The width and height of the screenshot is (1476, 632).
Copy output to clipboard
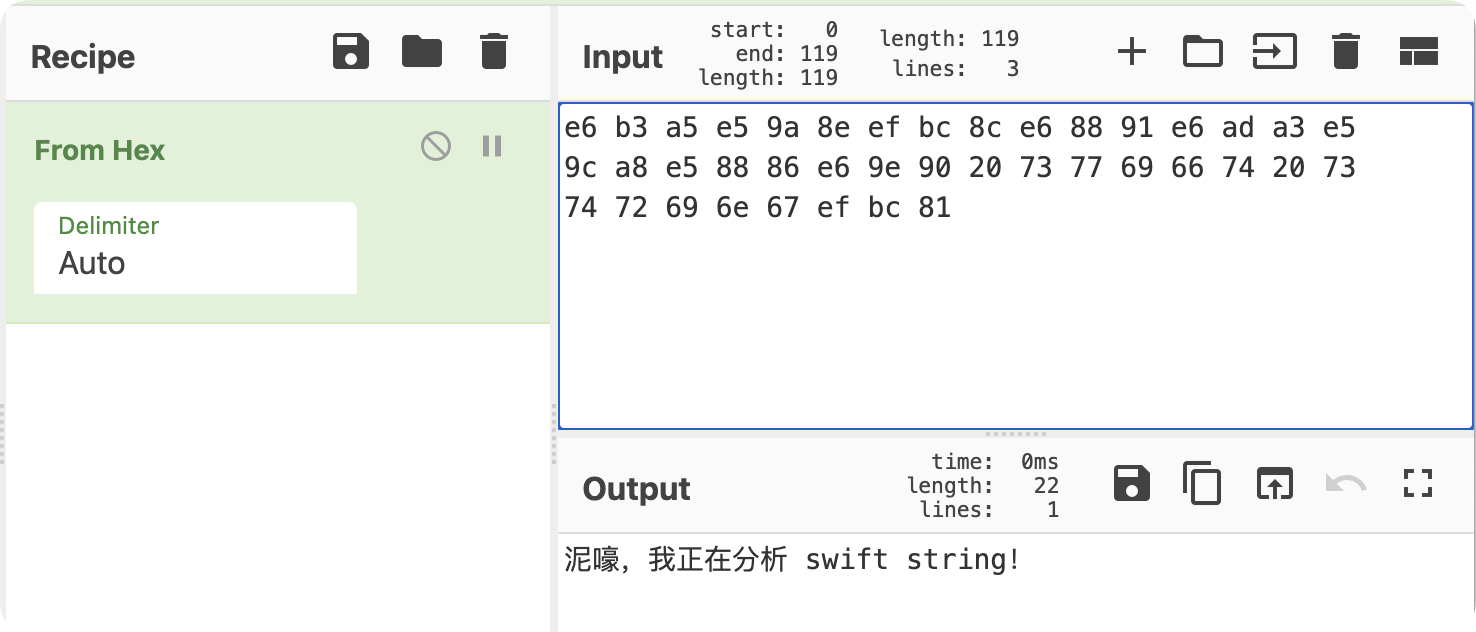pos(1201,485)
